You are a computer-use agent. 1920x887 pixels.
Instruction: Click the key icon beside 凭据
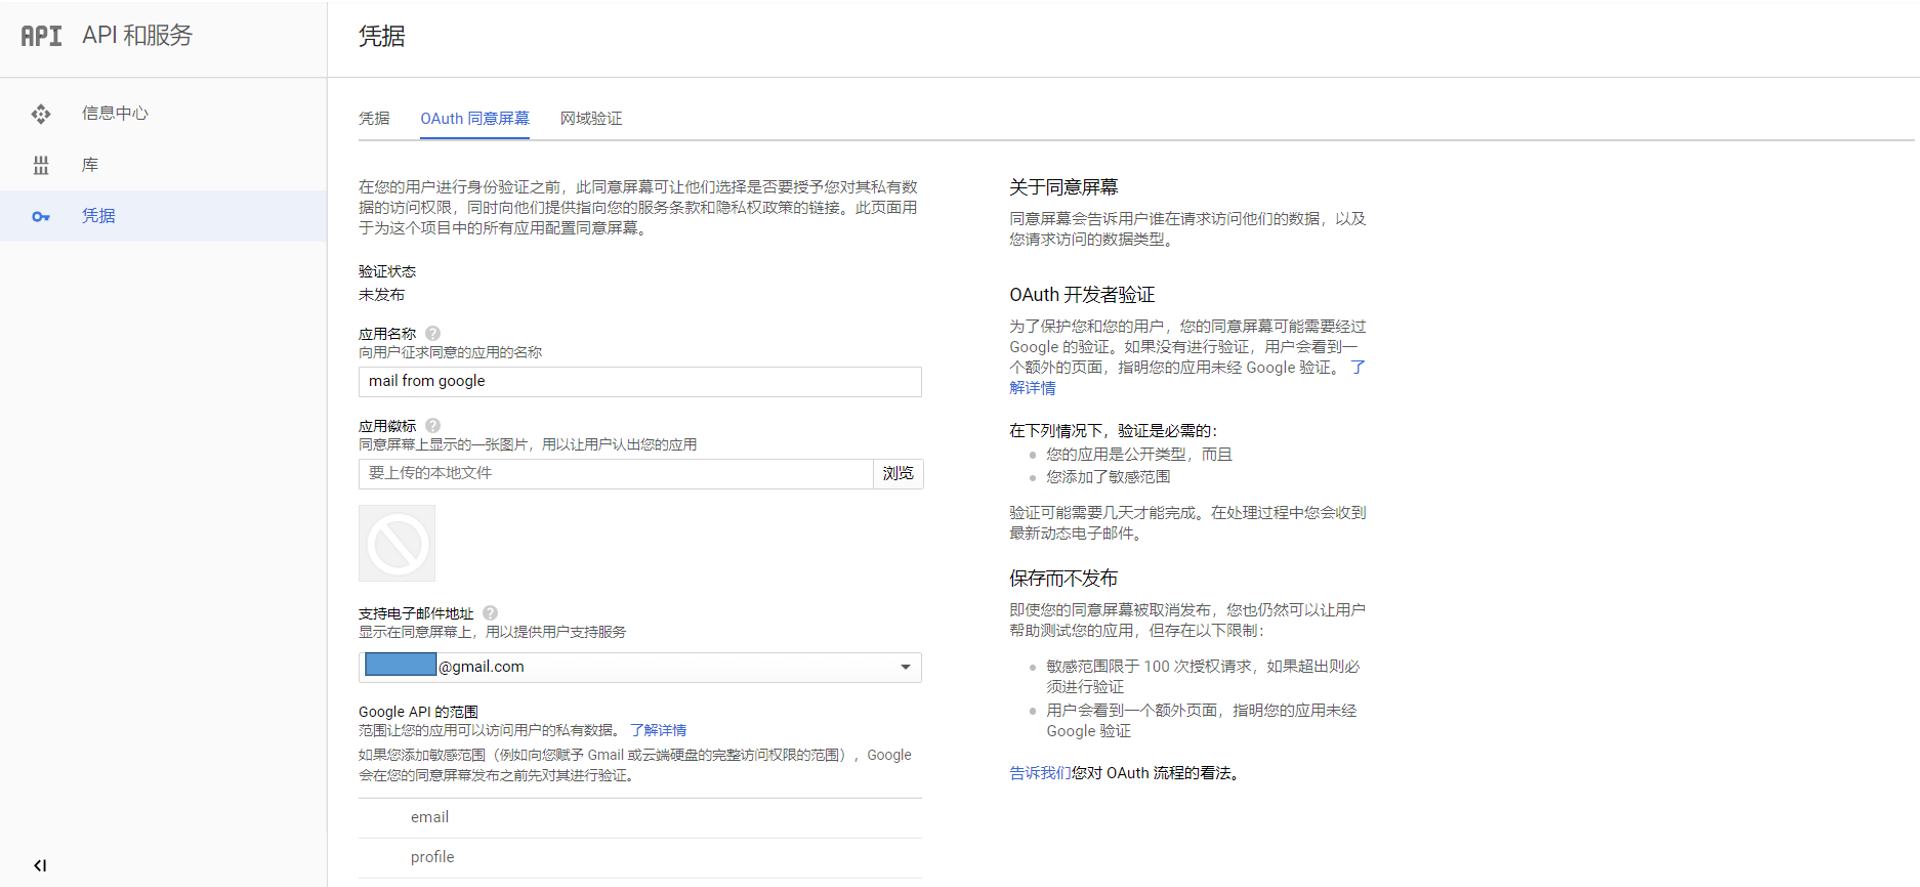pyautogui.click(x=41, y=216)
